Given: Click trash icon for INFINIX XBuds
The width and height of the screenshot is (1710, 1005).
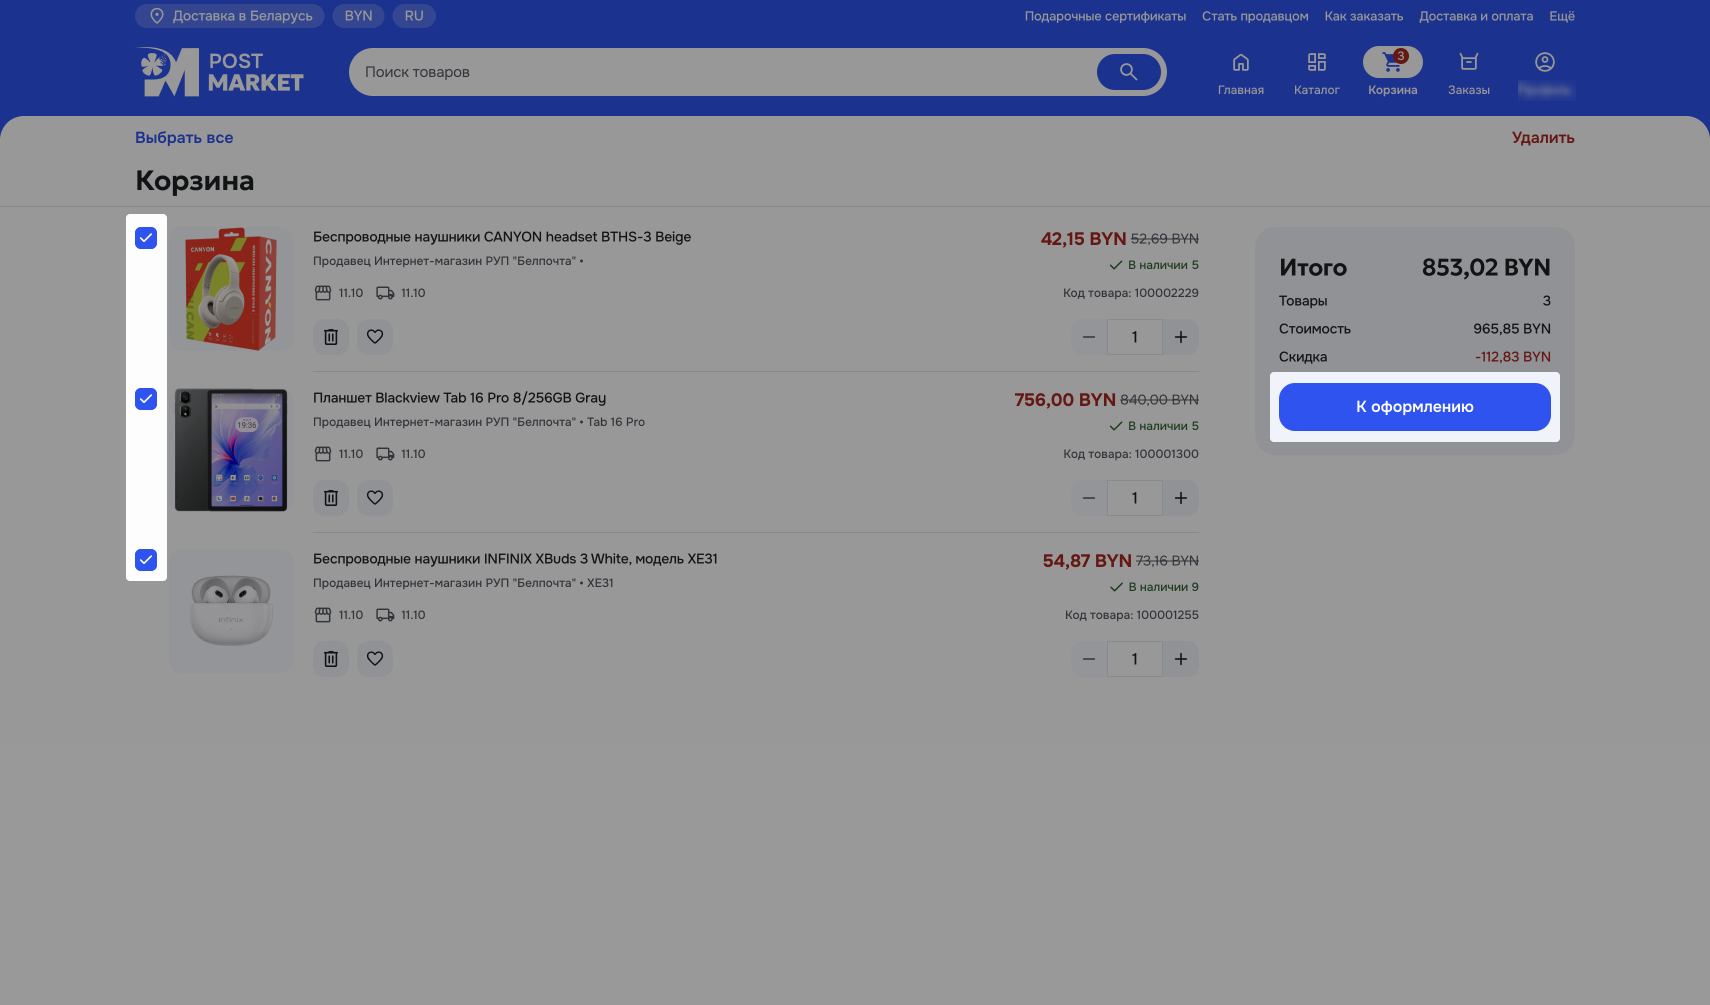Looking at the screenshot, I should pos(331,659).
